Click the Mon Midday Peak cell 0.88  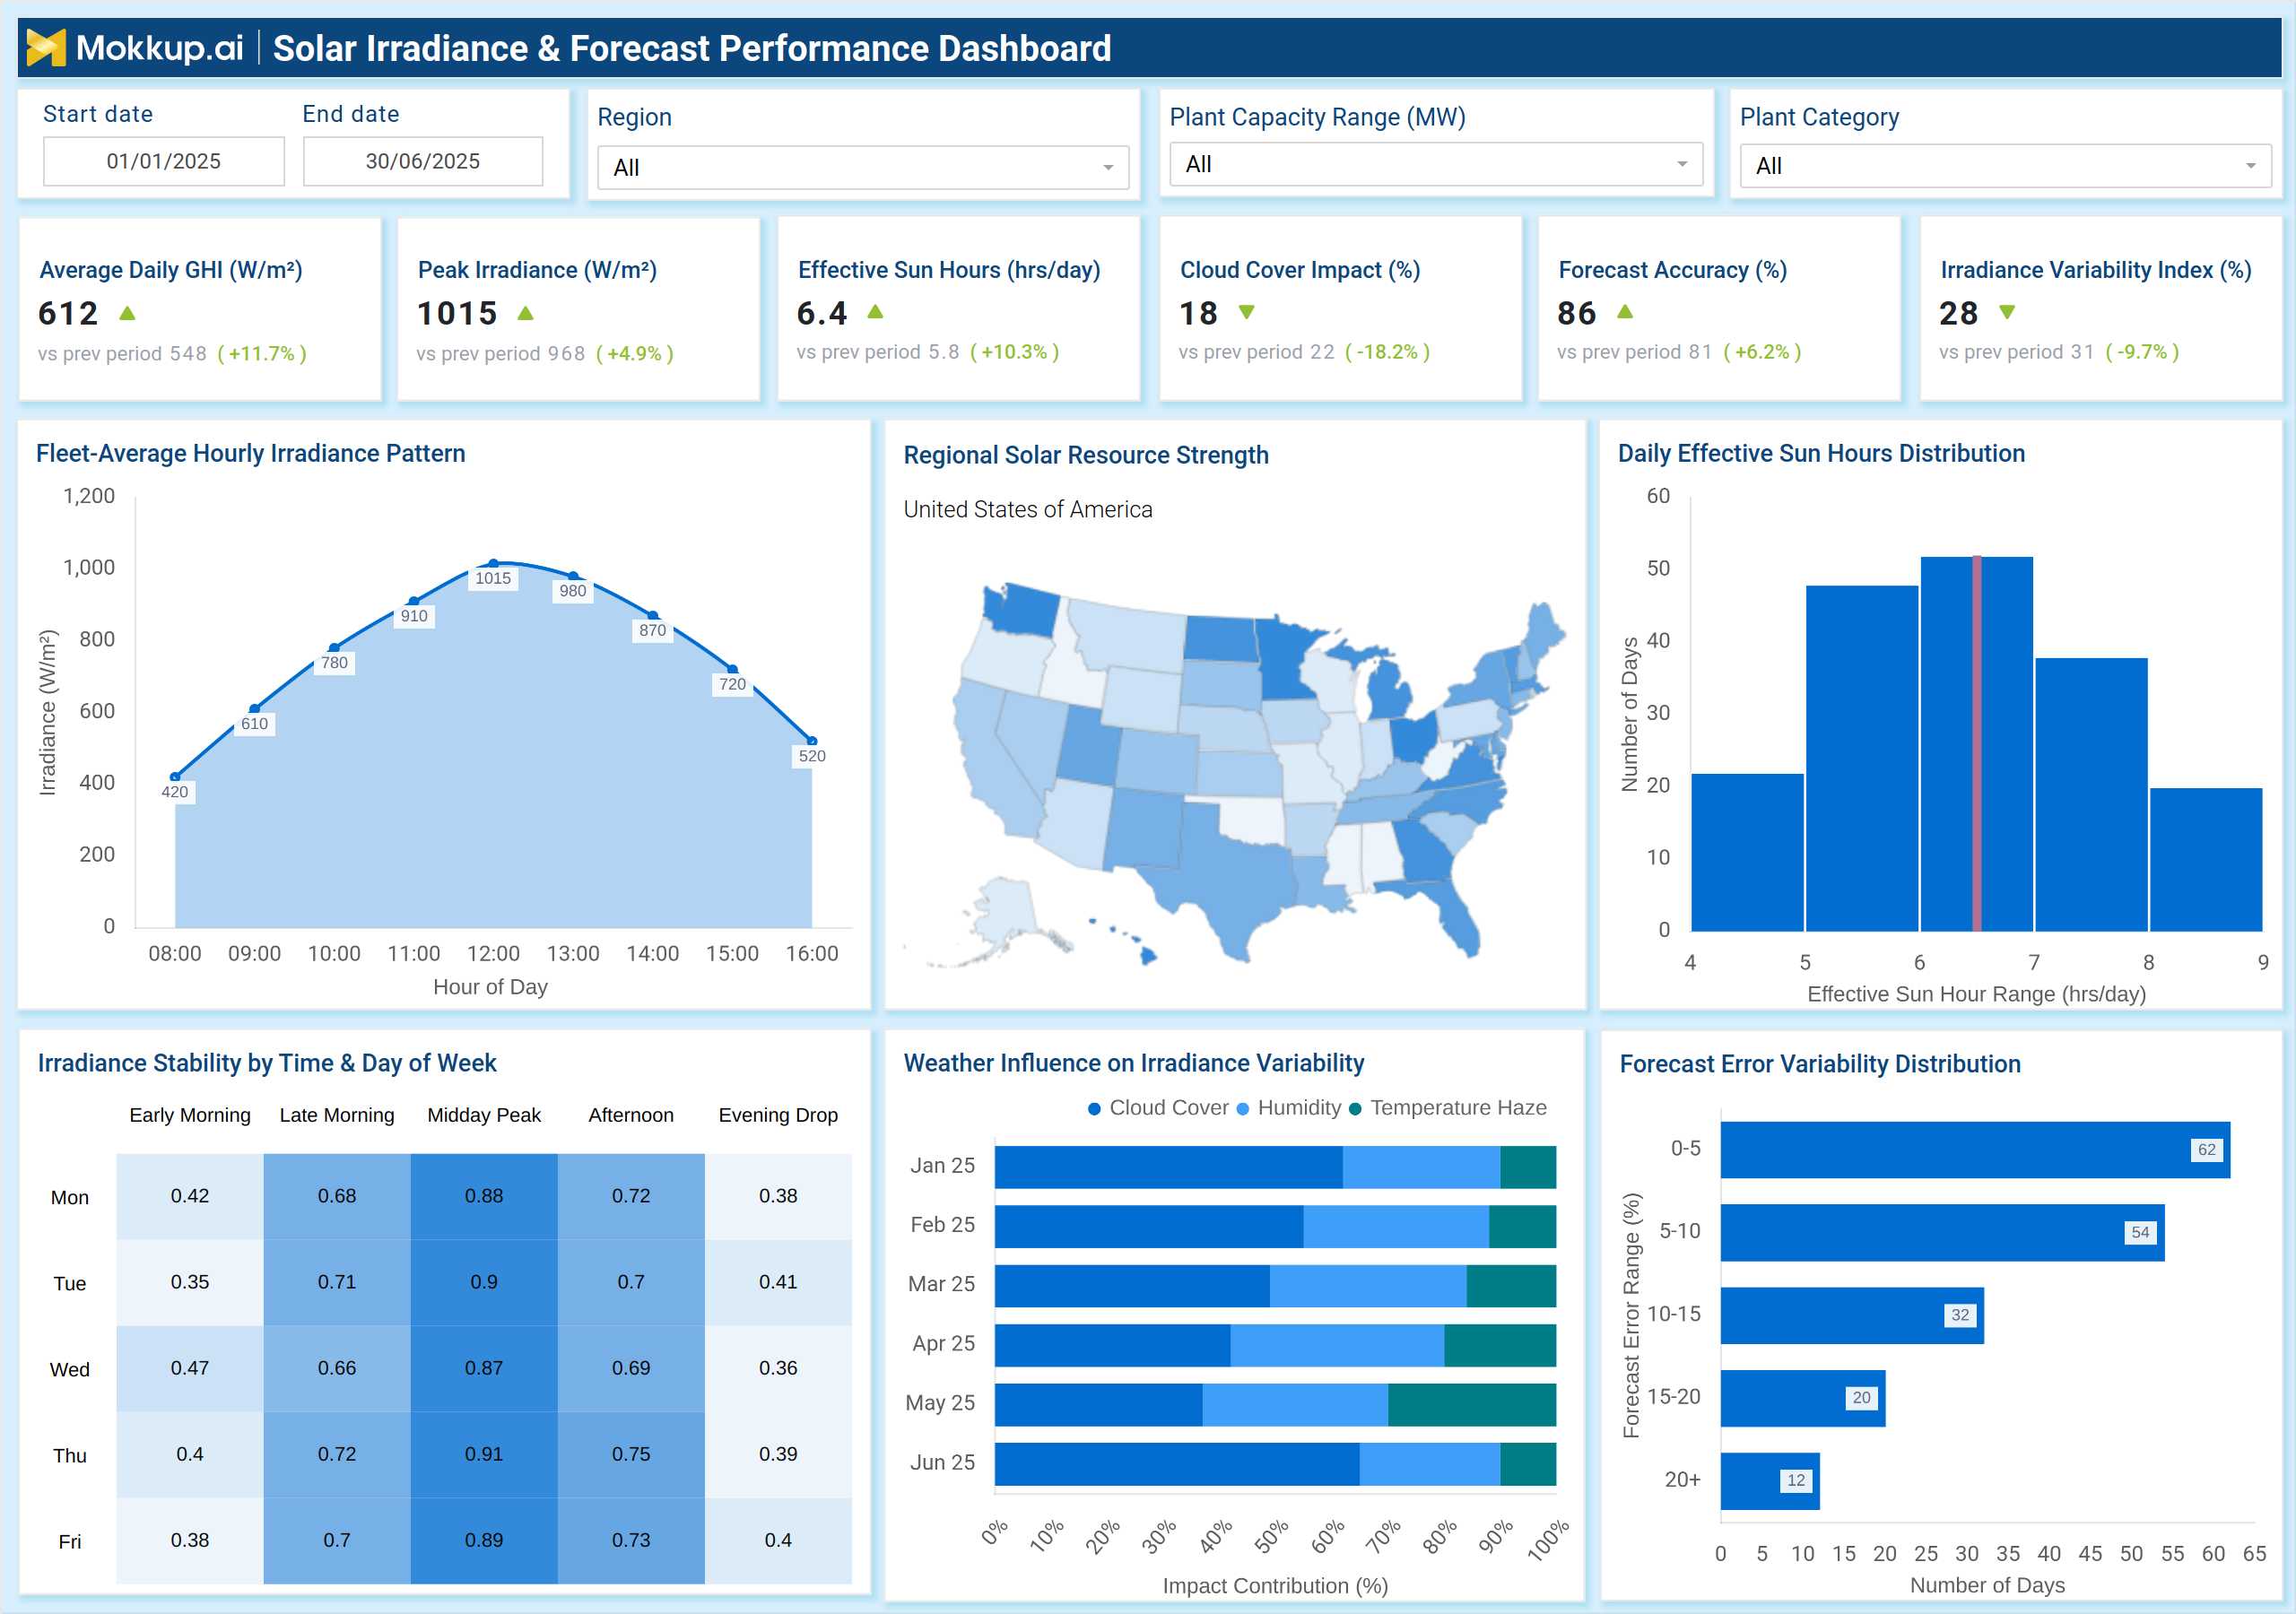coord(484,1196)
